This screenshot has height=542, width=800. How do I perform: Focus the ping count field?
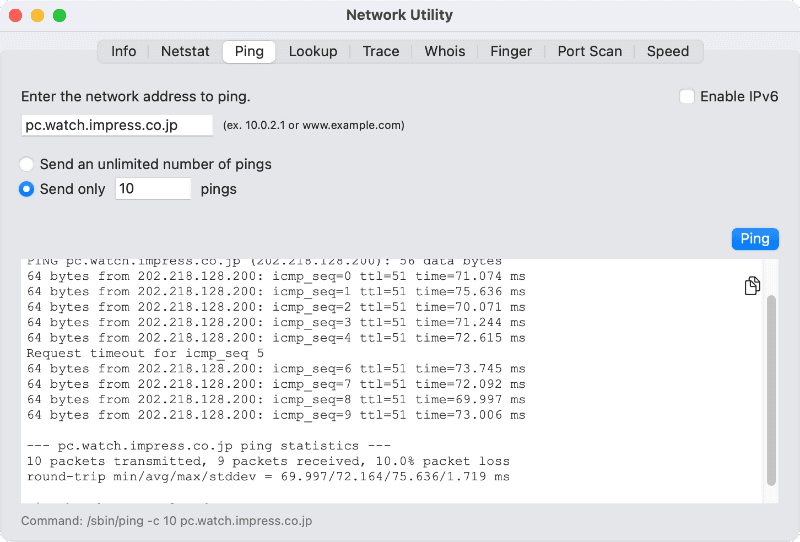point(153,189)
